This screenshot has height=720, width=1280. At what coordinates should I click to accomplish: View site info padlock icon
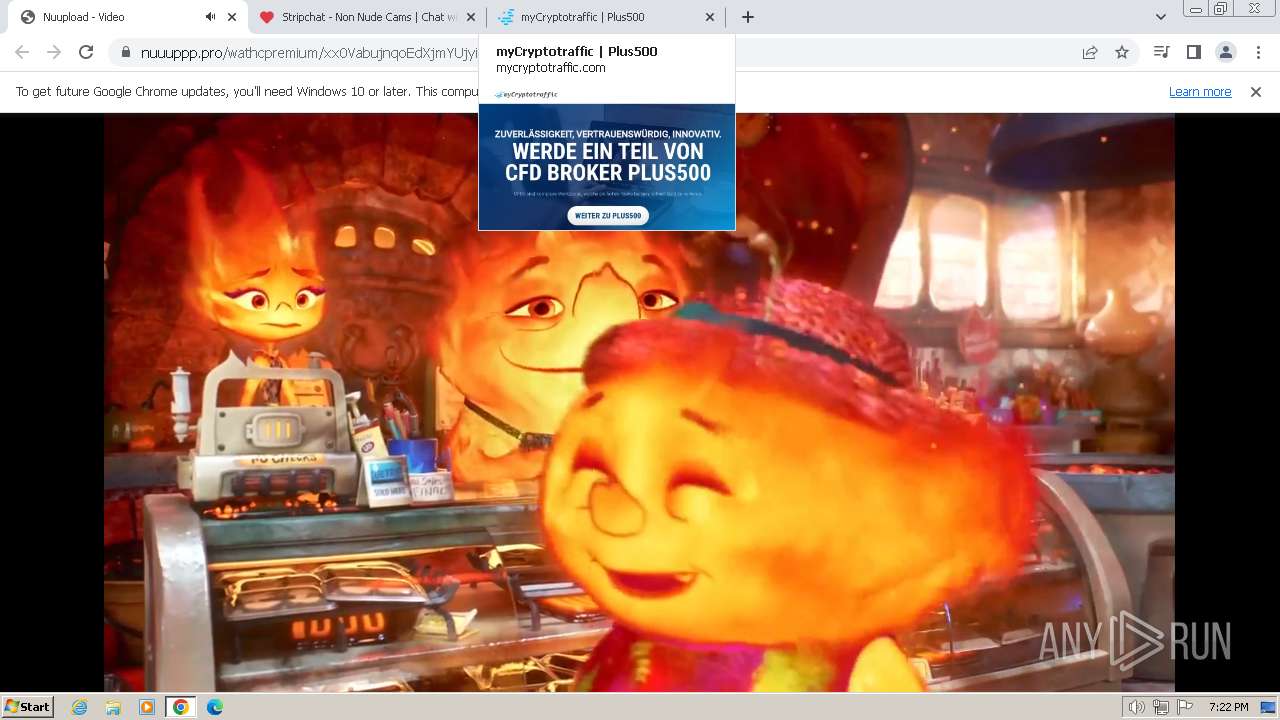pyautogui.click(x=125, y=52)
